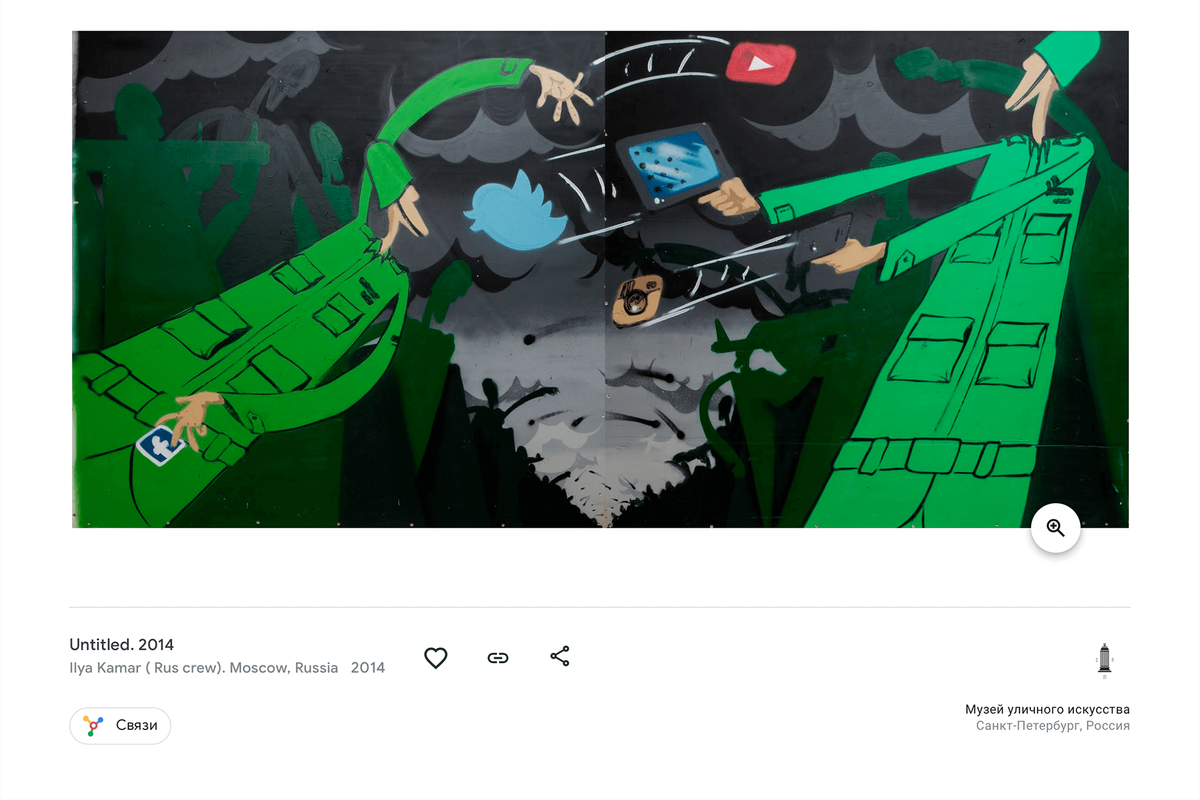1200x800 pixels.
Task: Open the share icon options
Action: (x=560, y=657)
